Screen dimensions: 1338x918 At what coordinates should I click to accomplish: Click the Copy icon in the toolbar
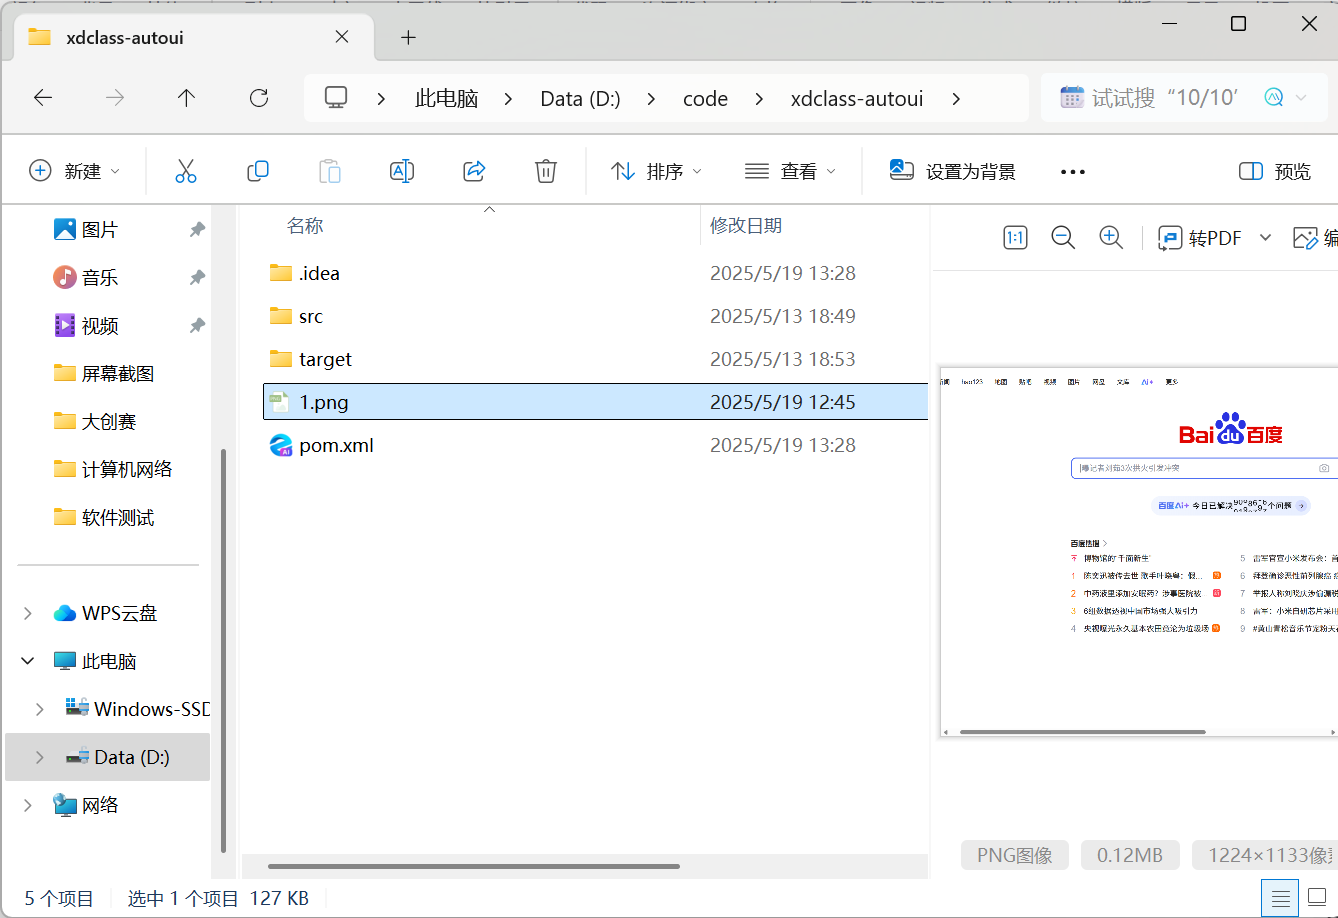[258, 171]
